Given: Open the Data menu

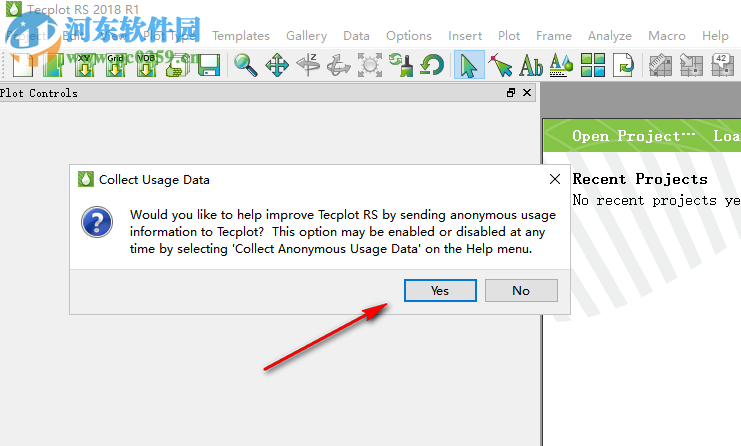Looking at the screenshot, I should [x=356, y=36].
